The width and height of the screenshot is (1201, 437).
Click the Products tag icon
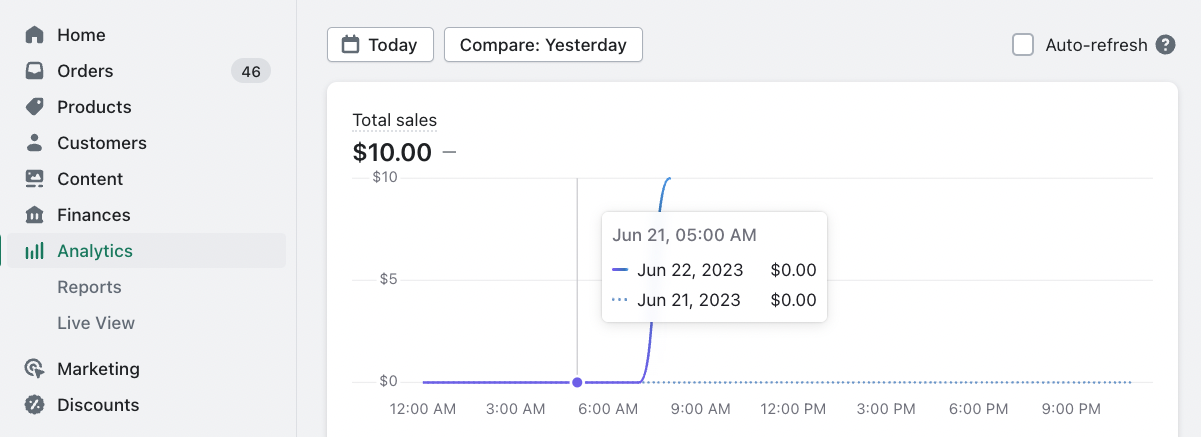tap(35, 107)
